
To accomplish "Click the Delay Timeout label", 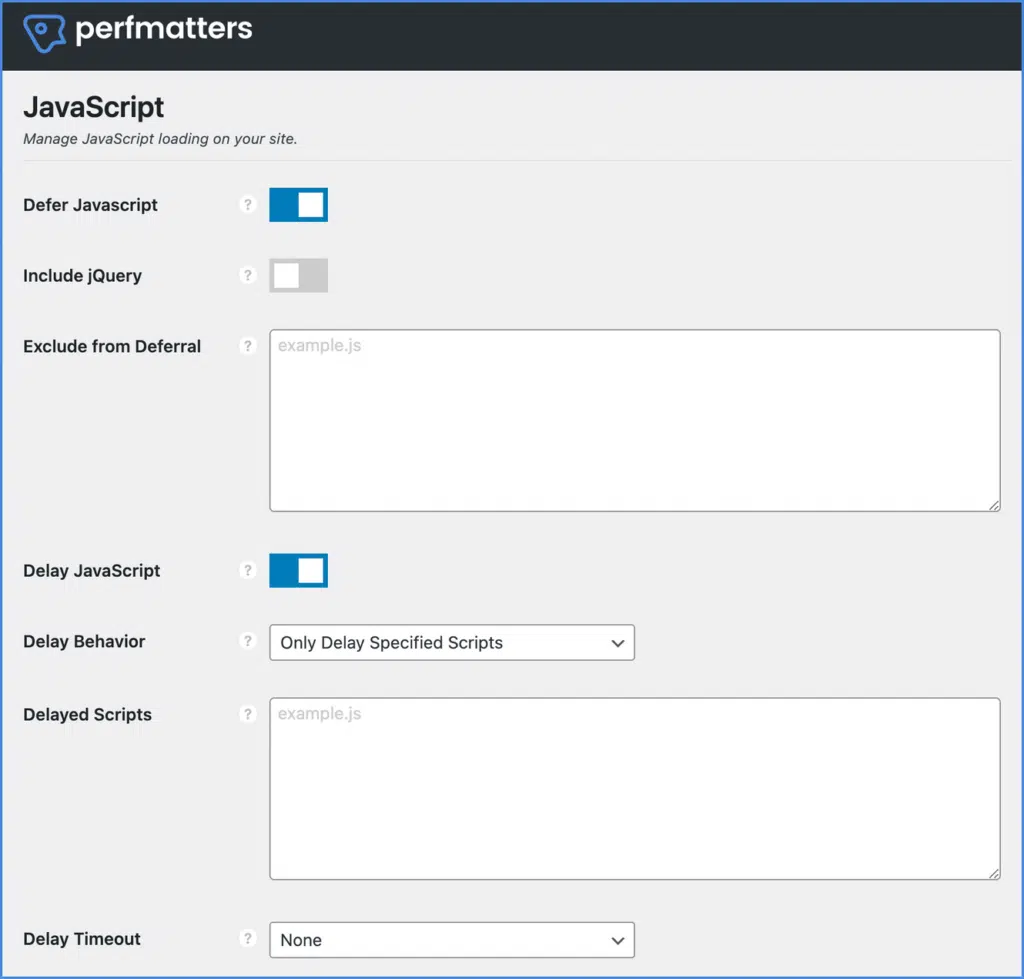I will click(x=82, y=939).
